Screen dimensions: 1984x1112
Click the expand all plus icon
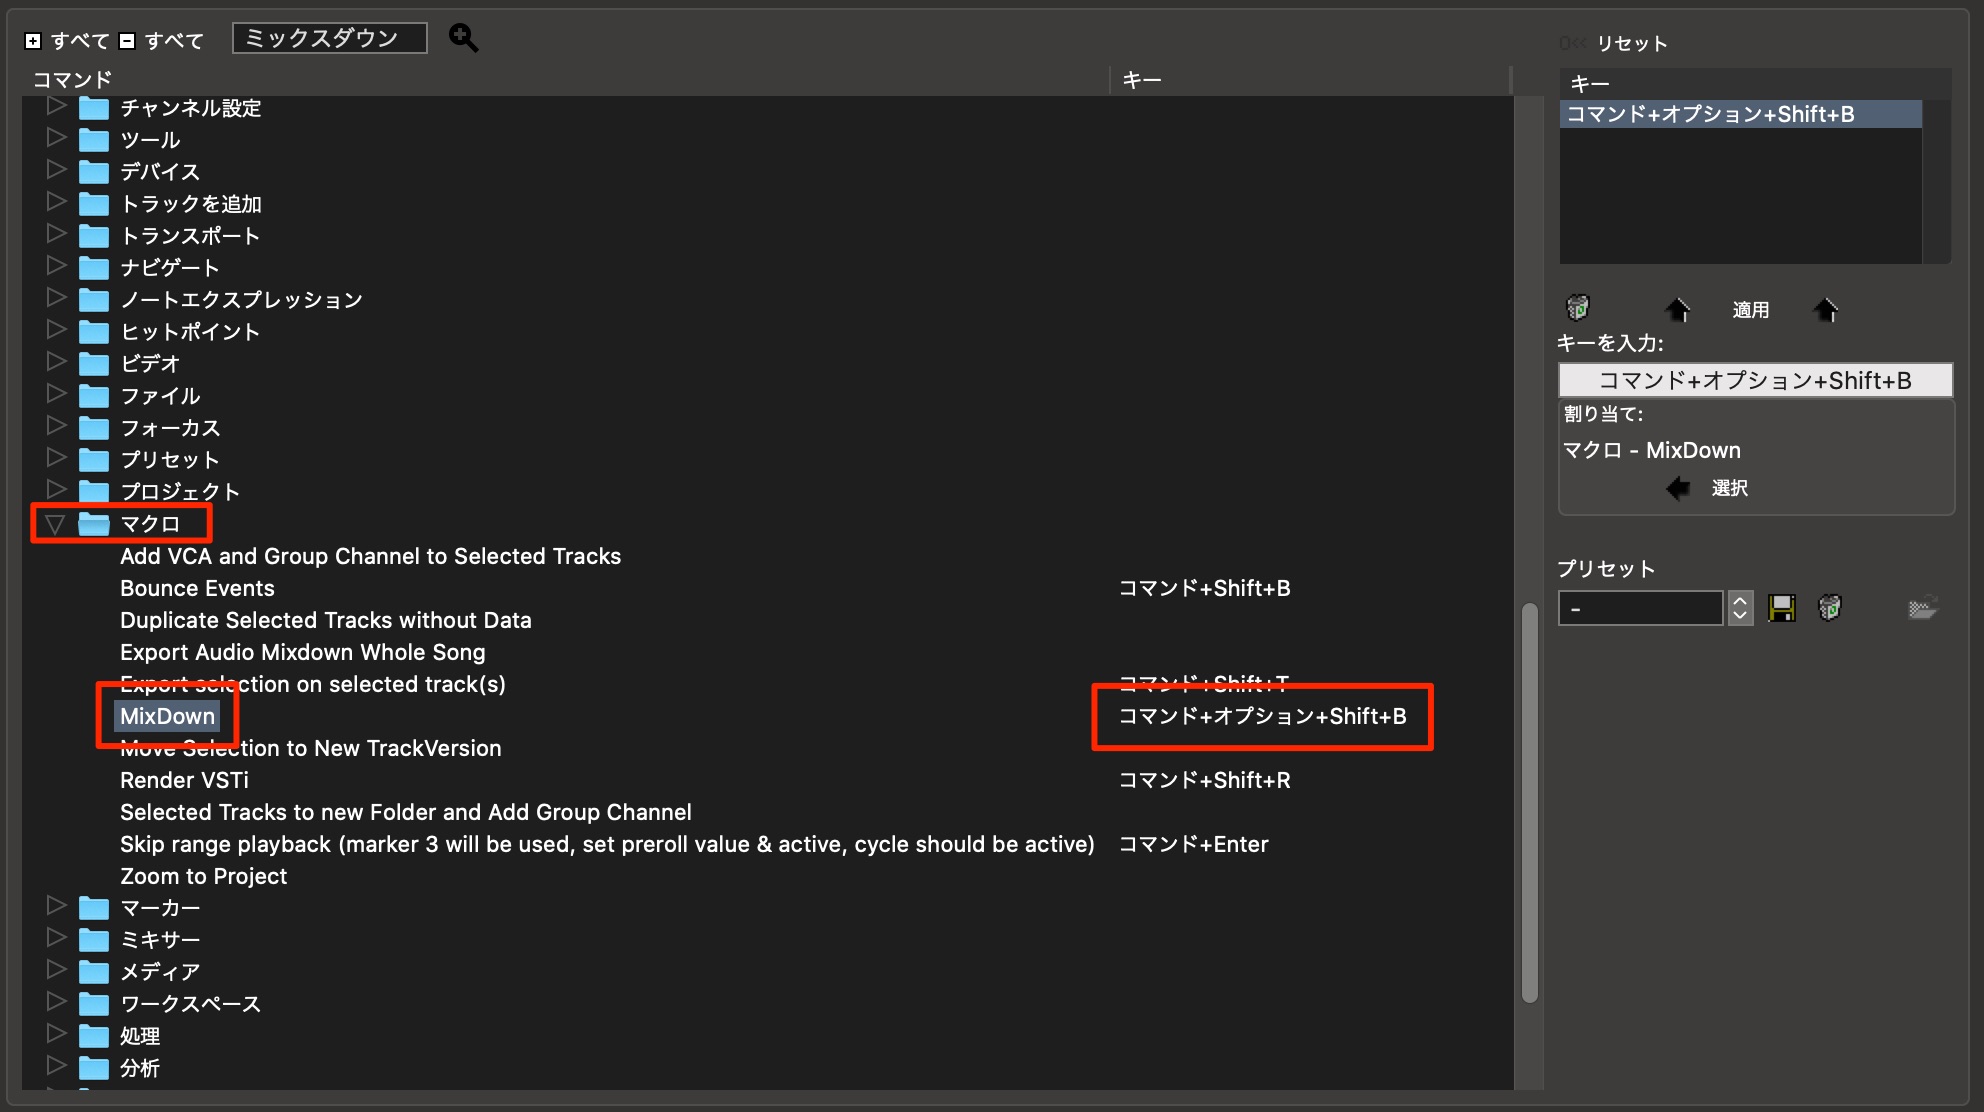pos(33,41)
